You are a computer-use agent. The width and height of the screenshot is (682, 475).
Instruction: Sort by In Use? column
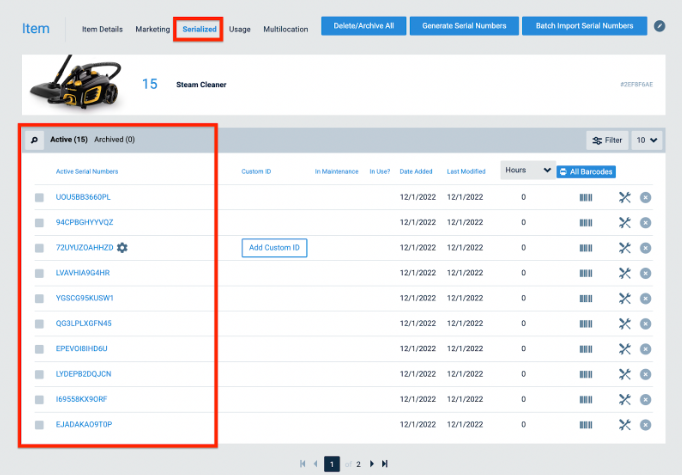380,171
